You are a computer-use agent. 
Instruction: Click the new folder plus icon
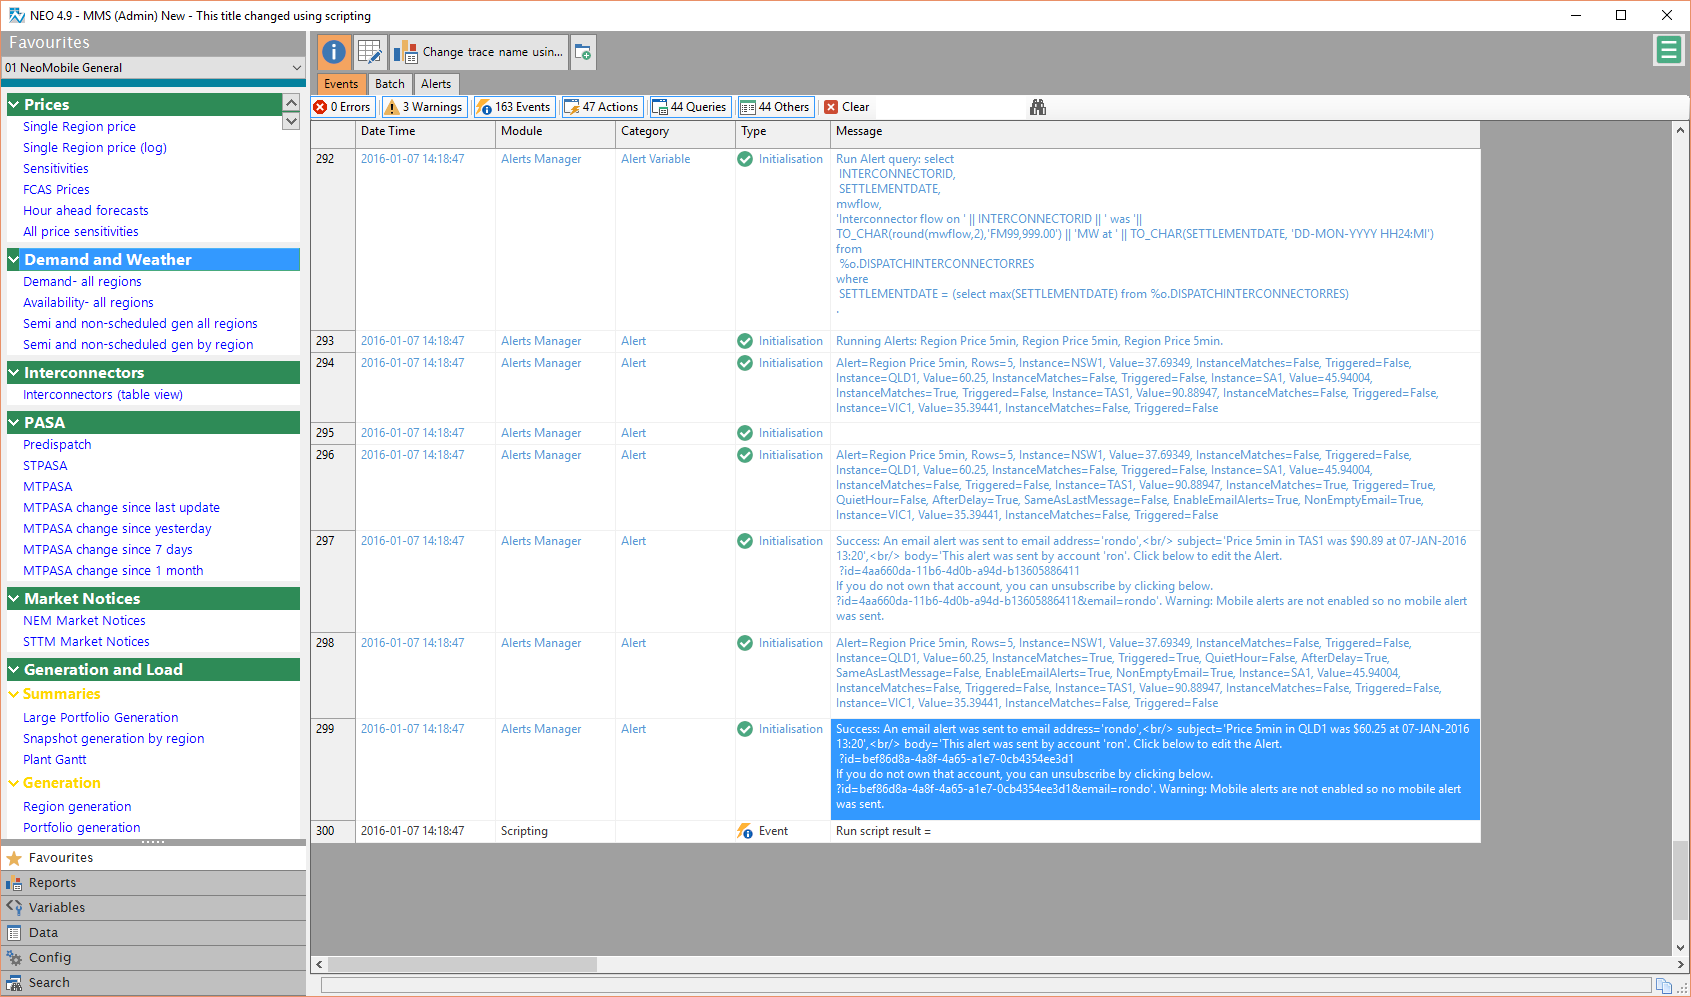pos(583,52)
